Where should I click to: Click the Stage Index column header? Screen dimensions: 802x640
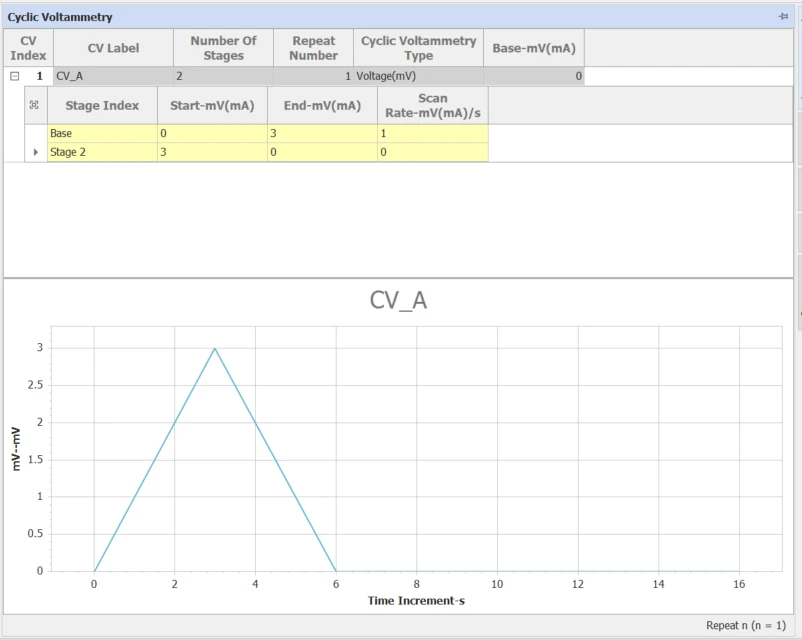click(x=102, y=105)
